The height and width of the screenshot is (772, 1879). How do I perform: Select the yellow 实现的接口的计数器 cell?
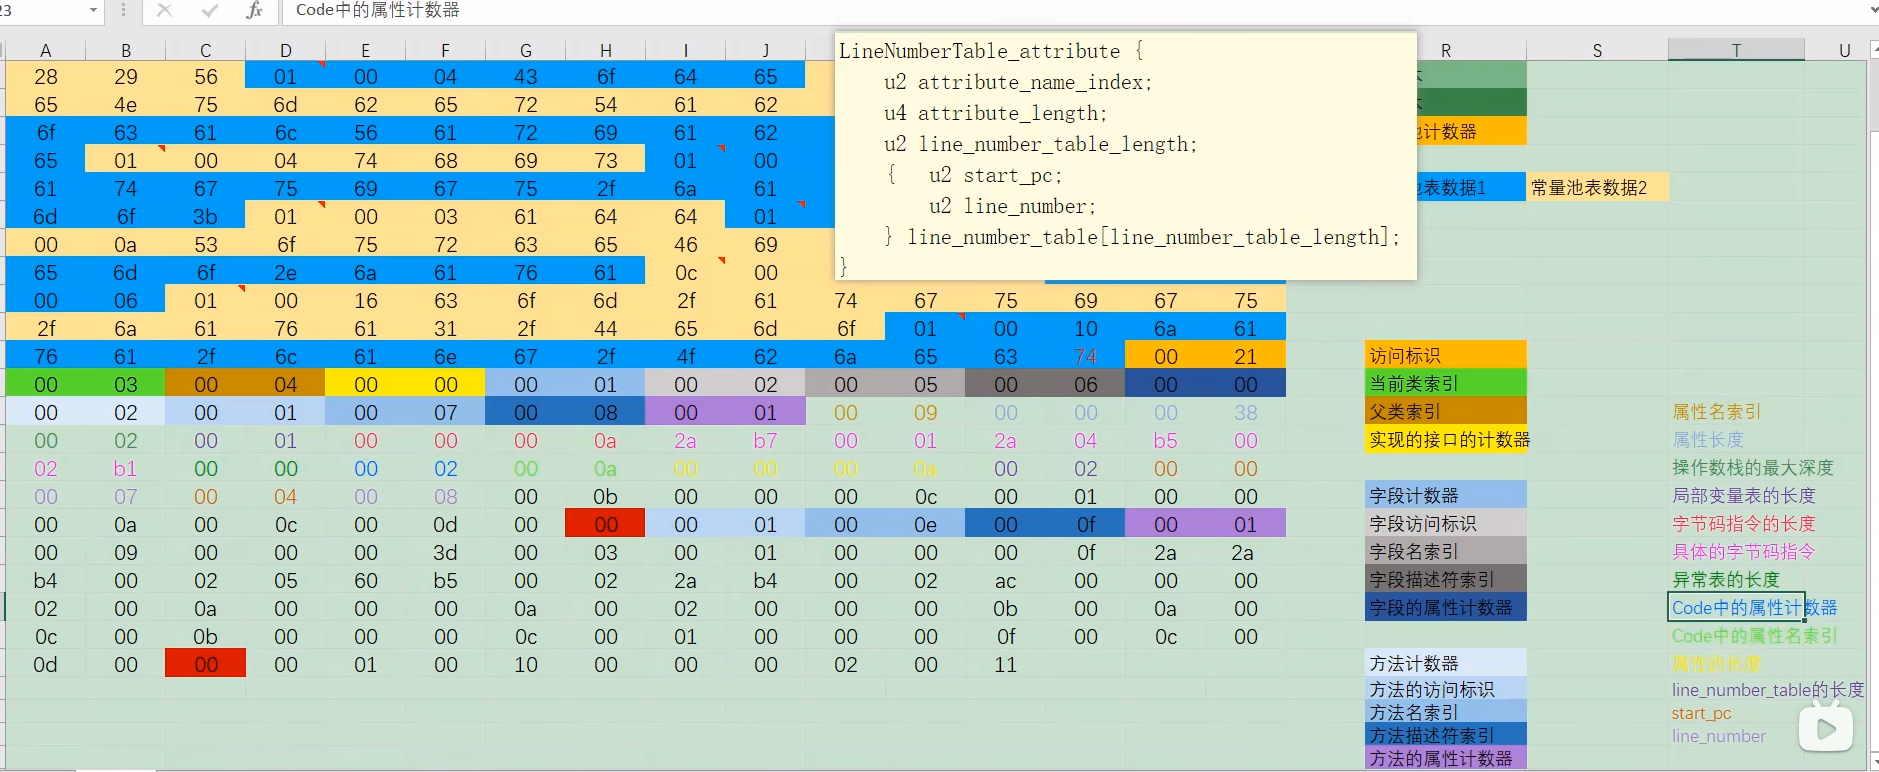1446,439
